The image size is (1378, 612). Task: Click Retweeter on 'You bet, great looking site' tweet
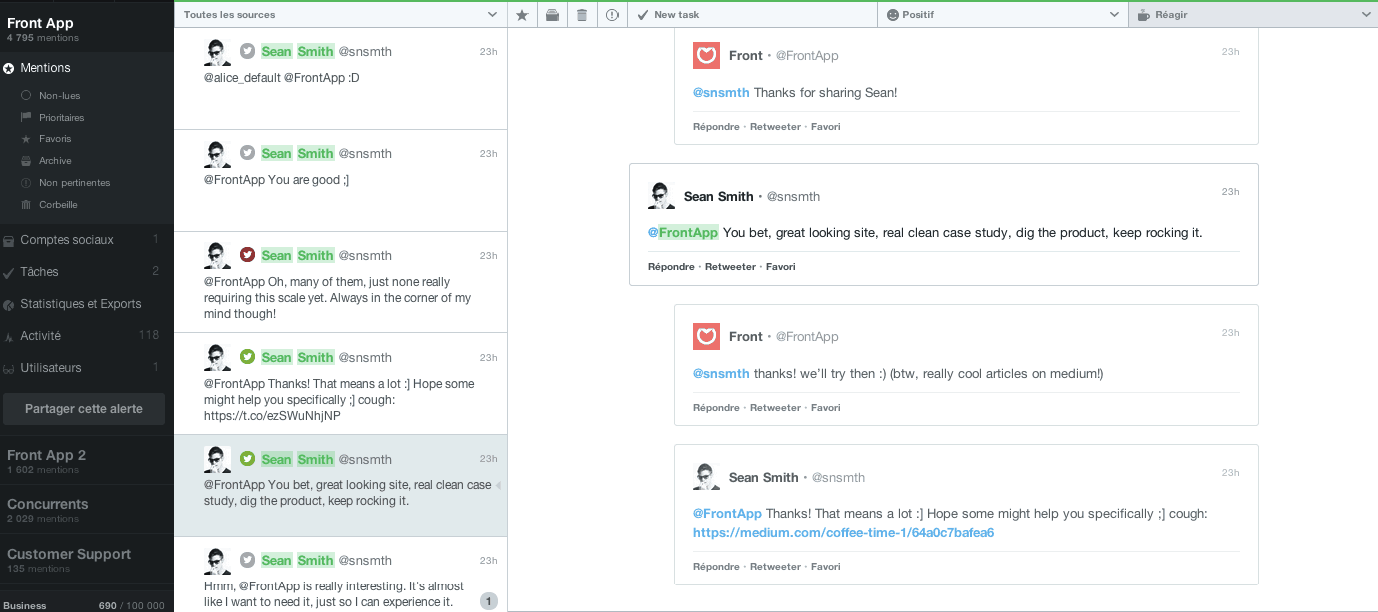tap(730, 267)
